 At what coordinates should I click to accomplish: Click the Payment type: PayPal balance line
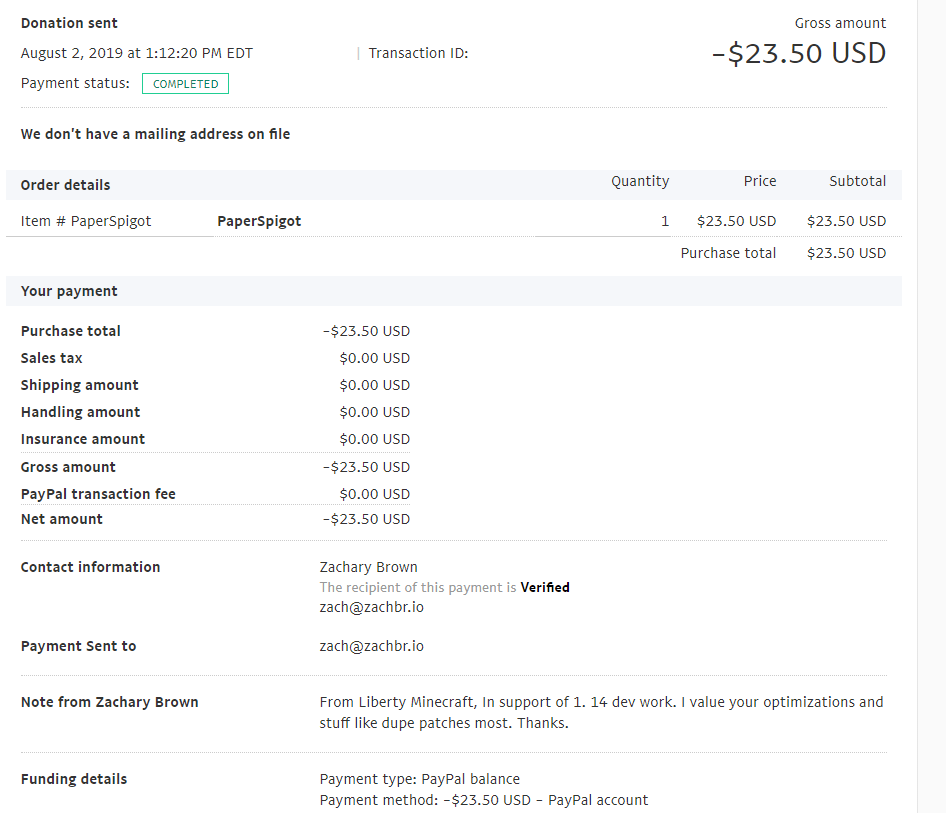point(419,779)
